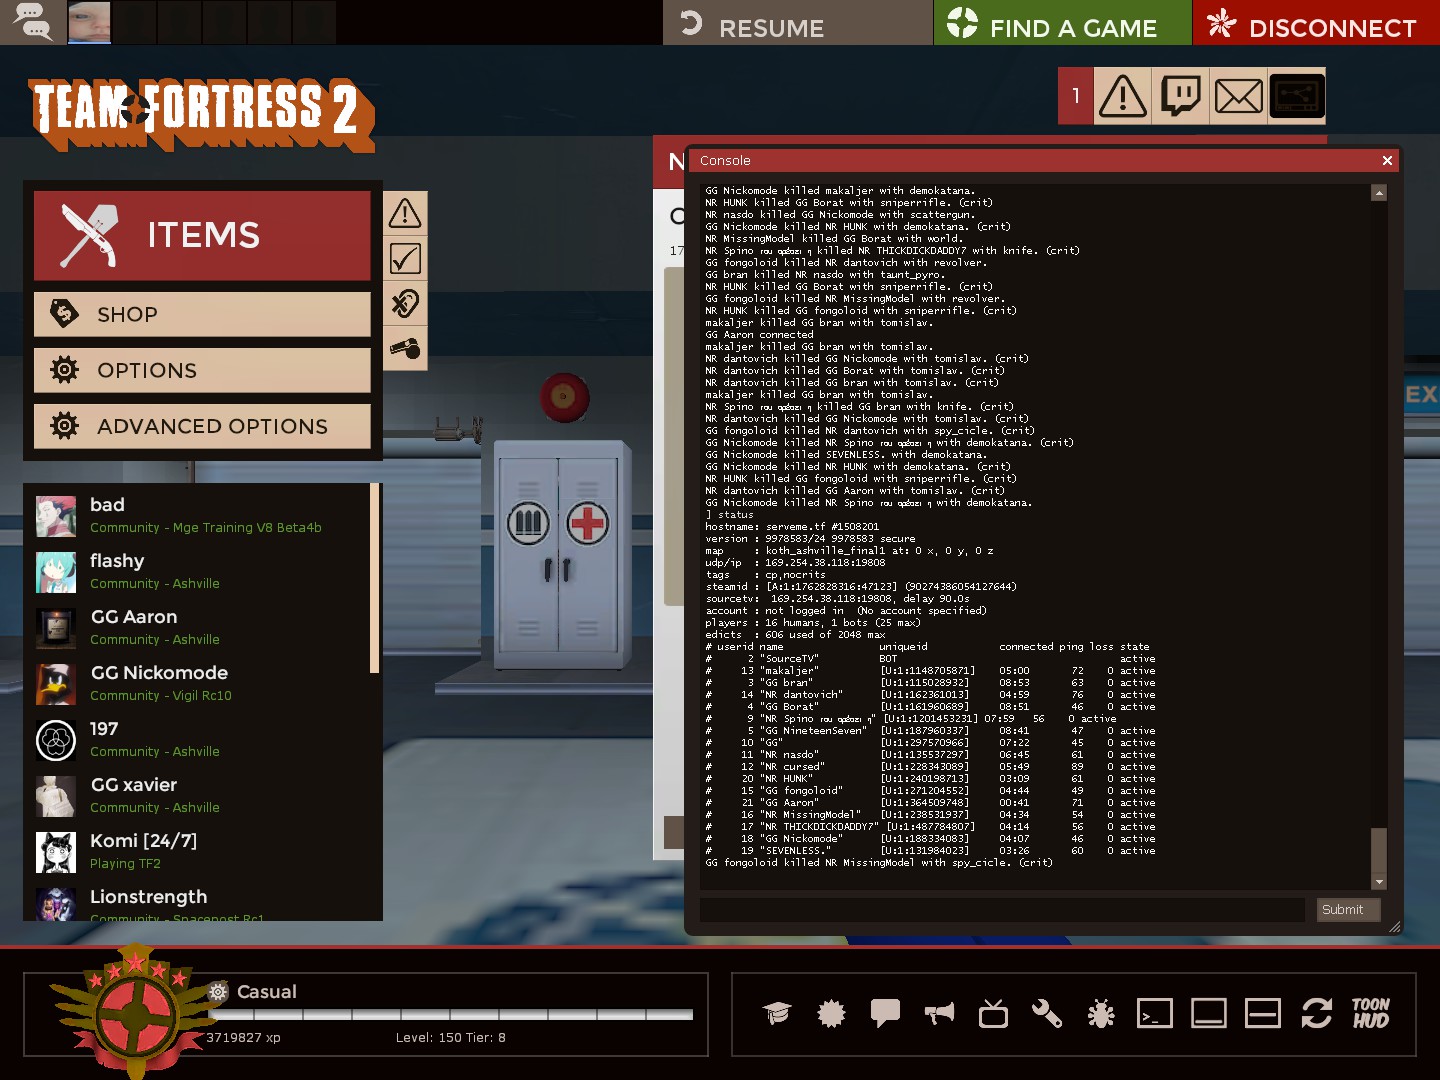Click the console command input field
The width and height of the screenshot is (1440, 1080).
(x=1001, y=910)
